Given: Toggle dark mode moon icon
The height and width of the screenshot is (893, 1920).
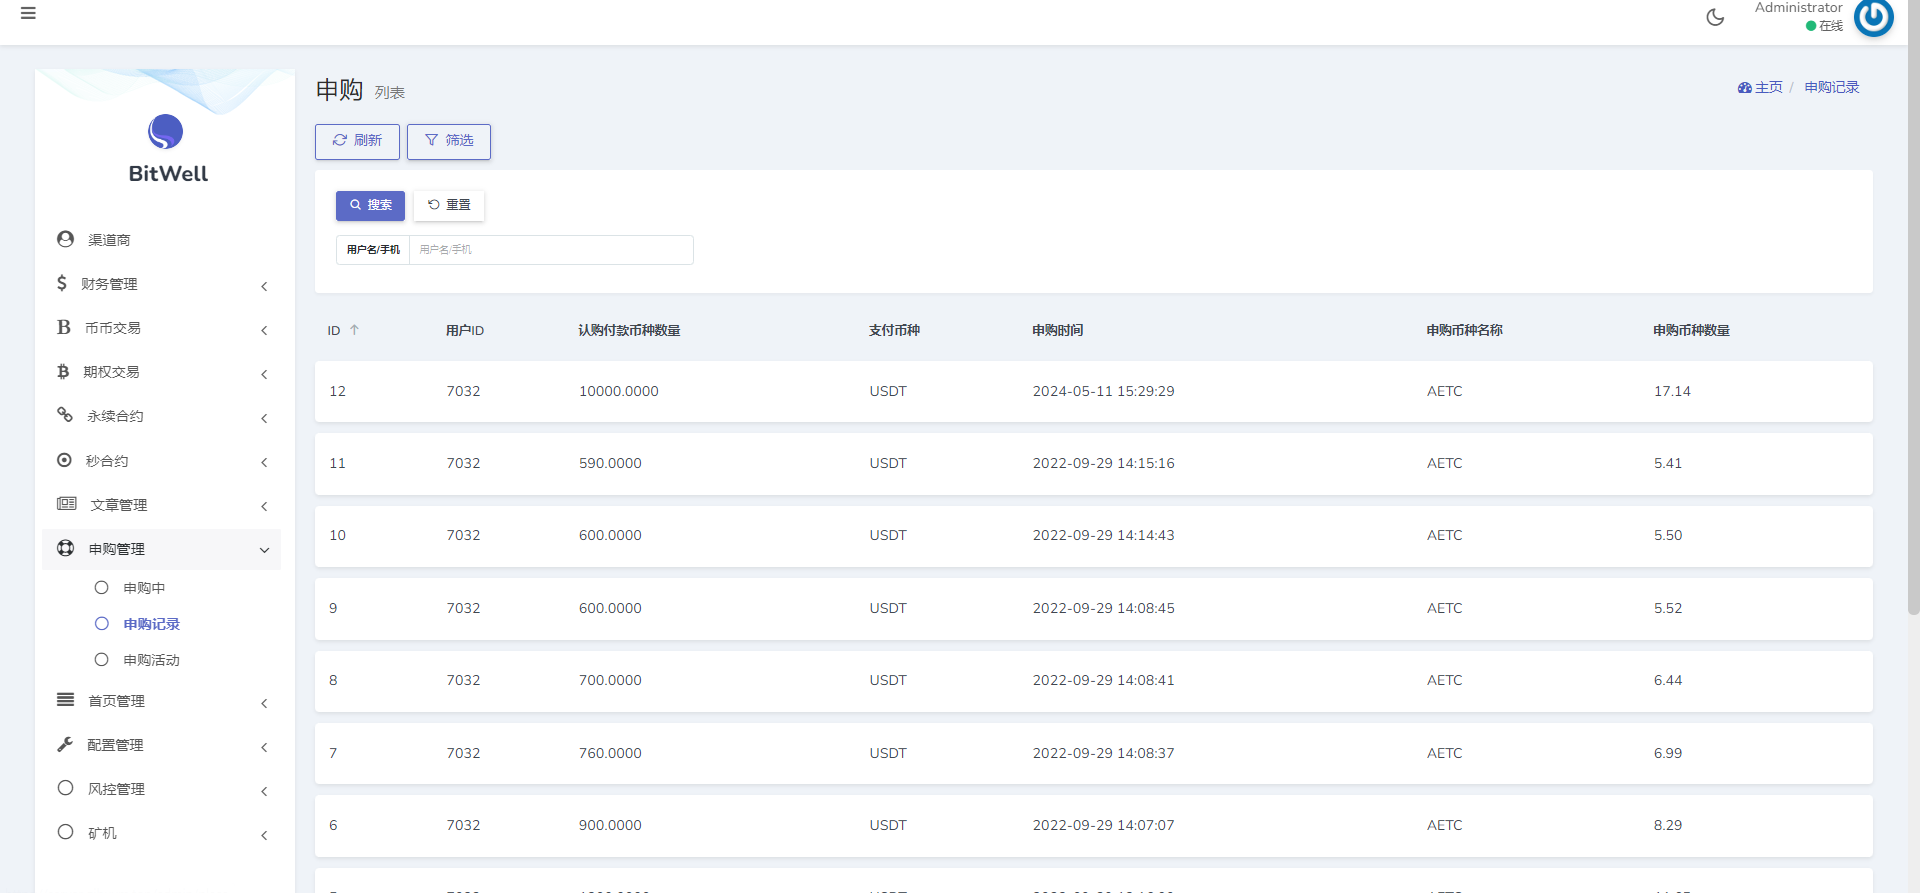Looking at the screenshot, I should tap(1715, 17).
